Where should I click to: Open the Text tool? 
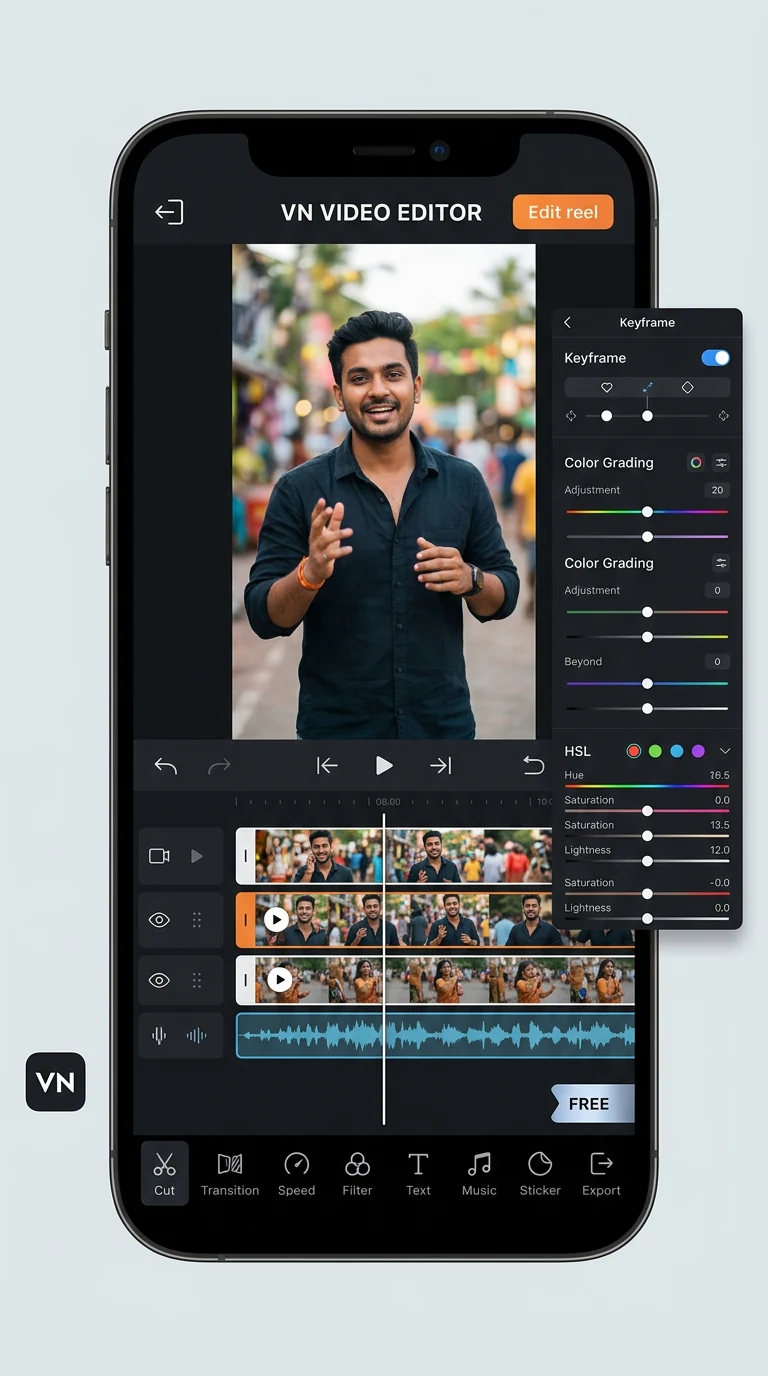[418, 1173]
